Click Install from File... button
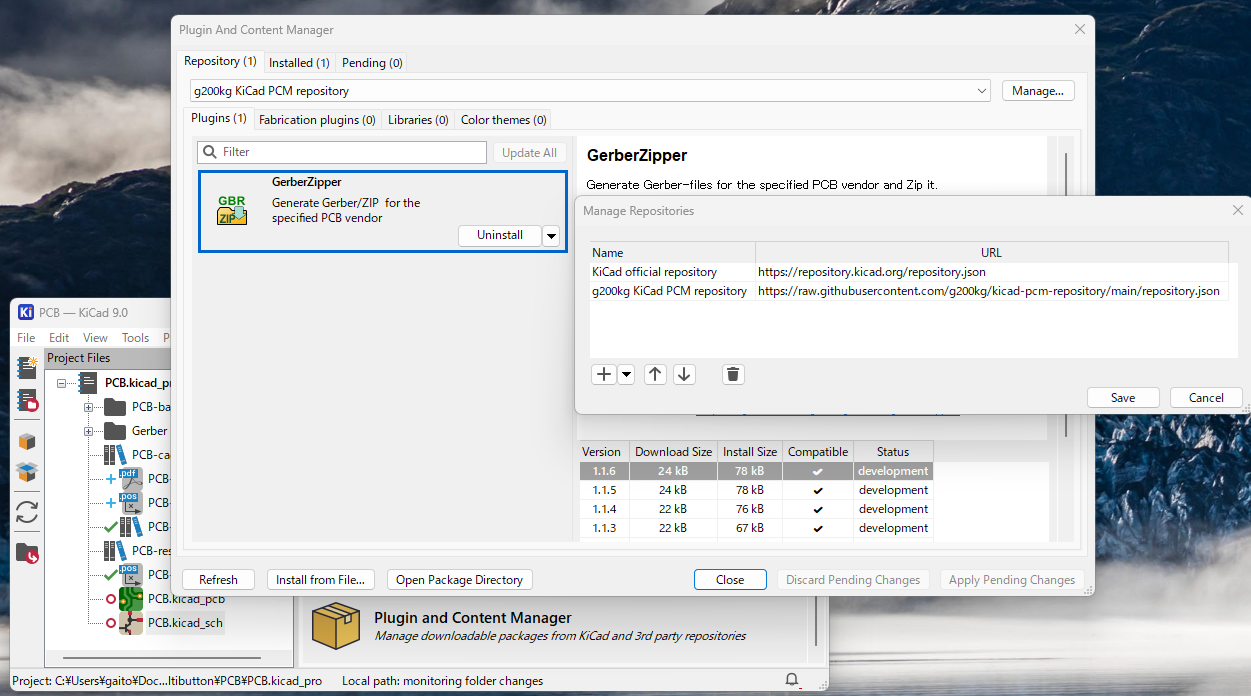 coord(322,580)
